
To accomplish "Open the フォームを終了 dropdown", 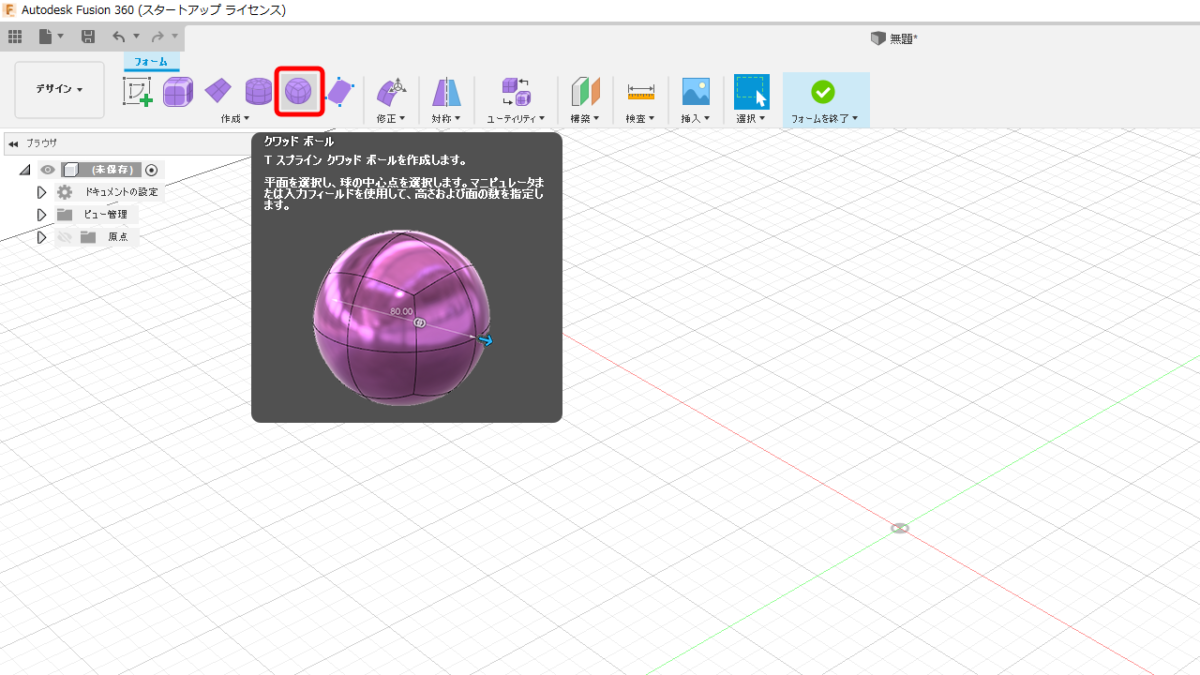I will (x=825, y=118).
